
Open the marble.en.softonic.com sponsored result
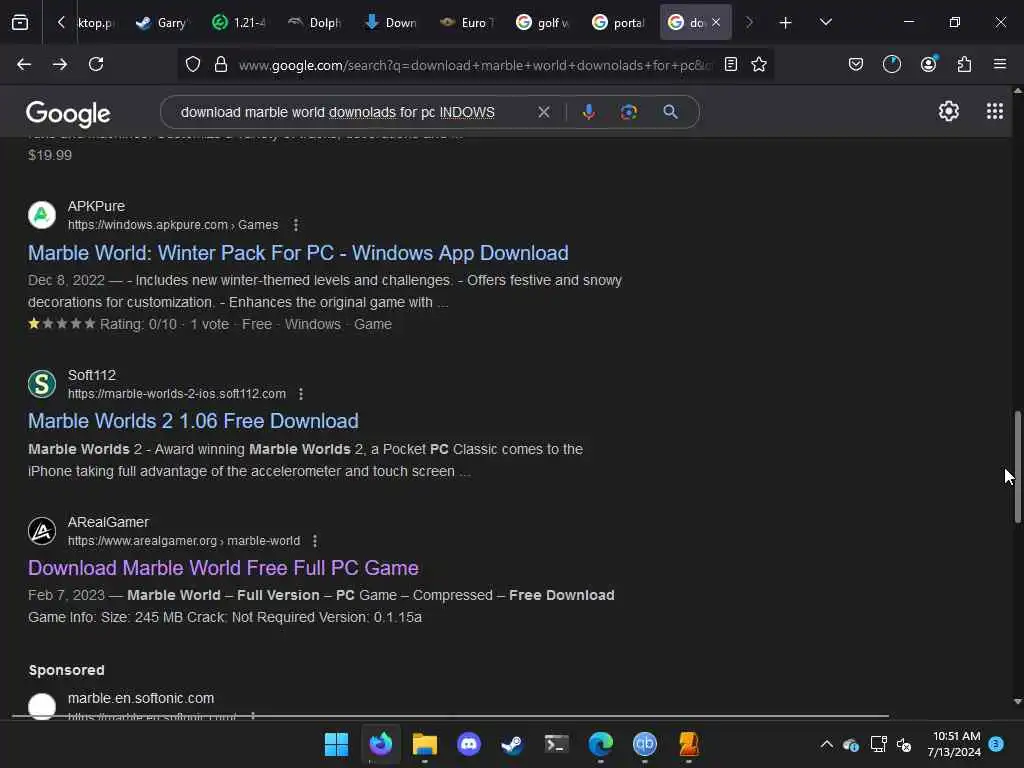tap(141, 699)
